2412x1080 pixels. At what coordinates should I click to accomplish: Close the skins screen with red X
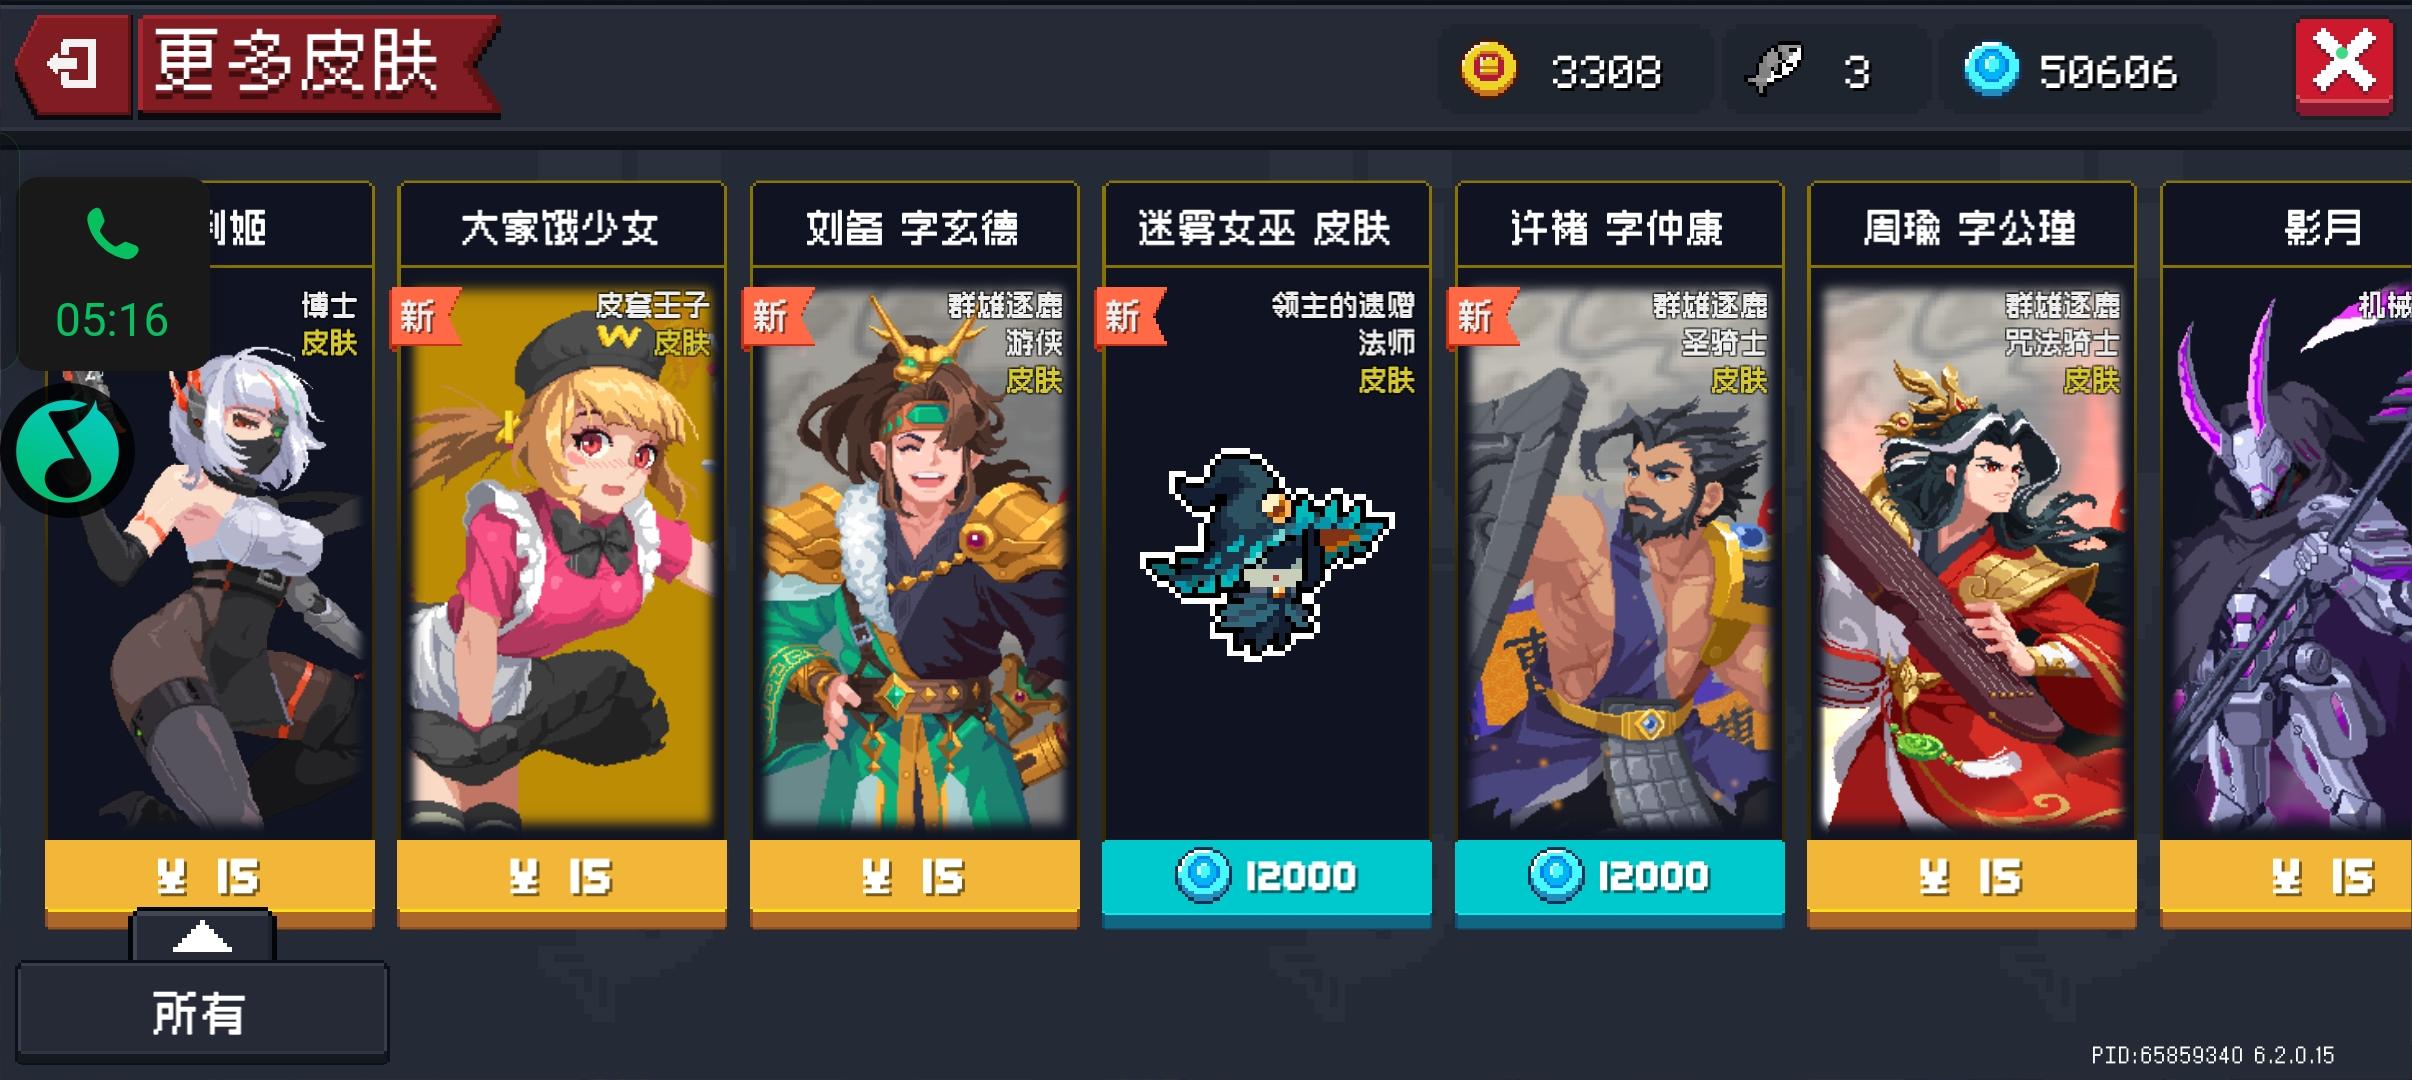click(2344, 66)
